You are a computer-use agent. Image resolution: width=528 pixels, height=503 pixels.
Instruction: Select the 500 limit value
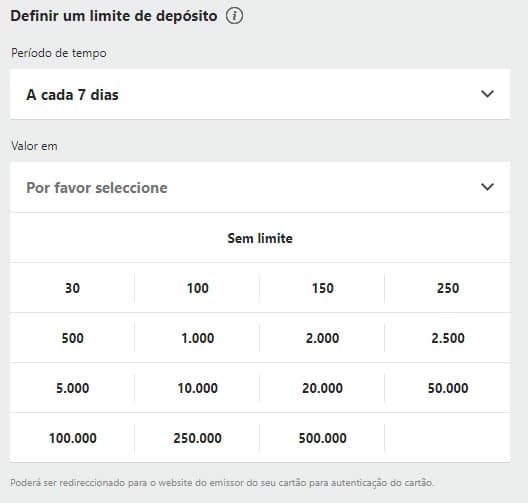coord(72,338)
